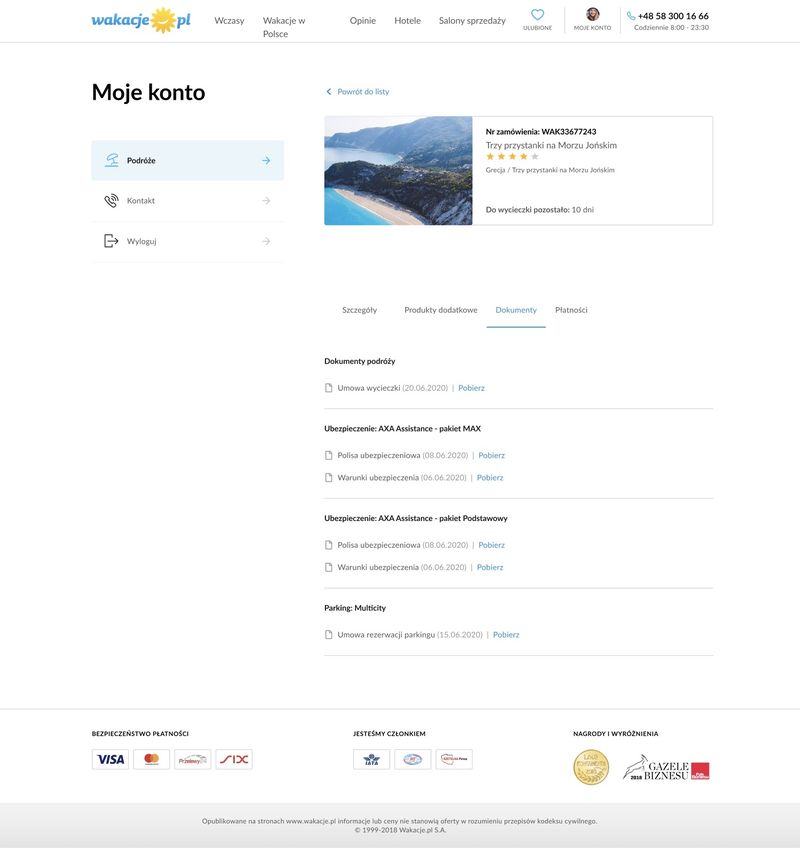Click arrow next to Kontakt

pyautogui.click(x=266, y=201)
